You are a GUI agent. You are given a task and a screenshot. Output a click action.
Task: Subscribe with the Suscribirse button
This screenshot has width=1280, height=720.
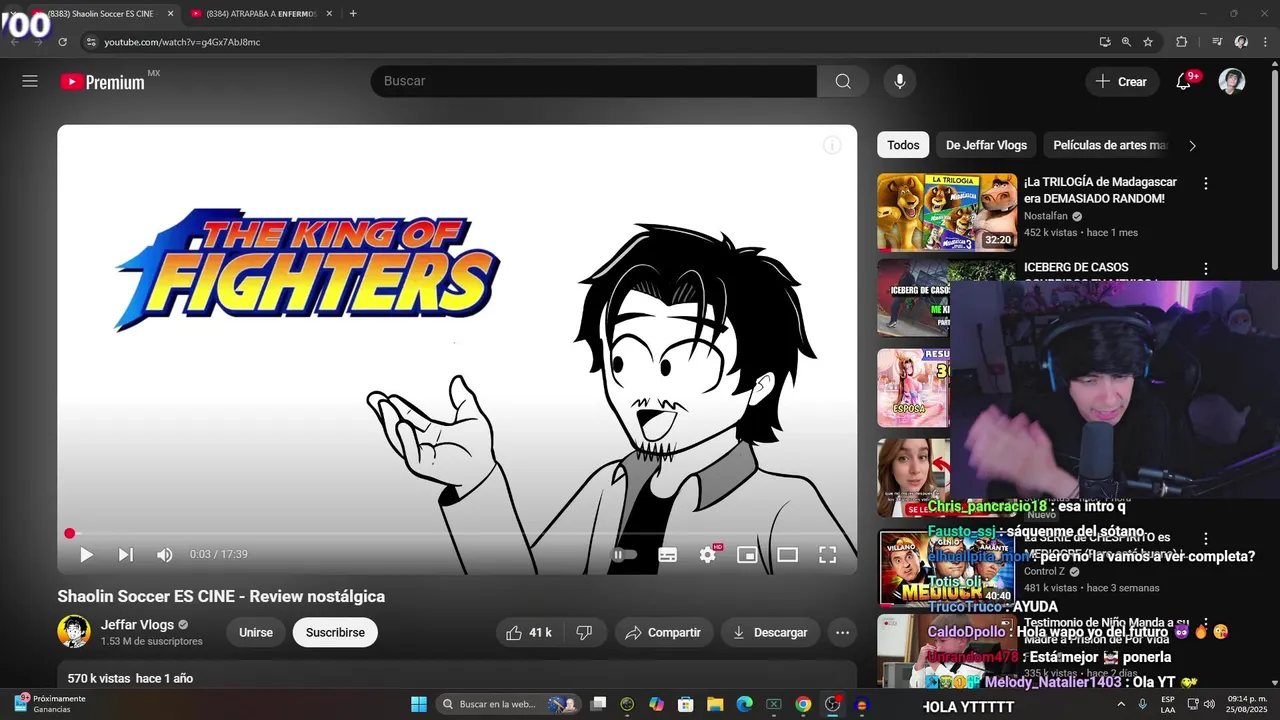(x=335, y=632)
